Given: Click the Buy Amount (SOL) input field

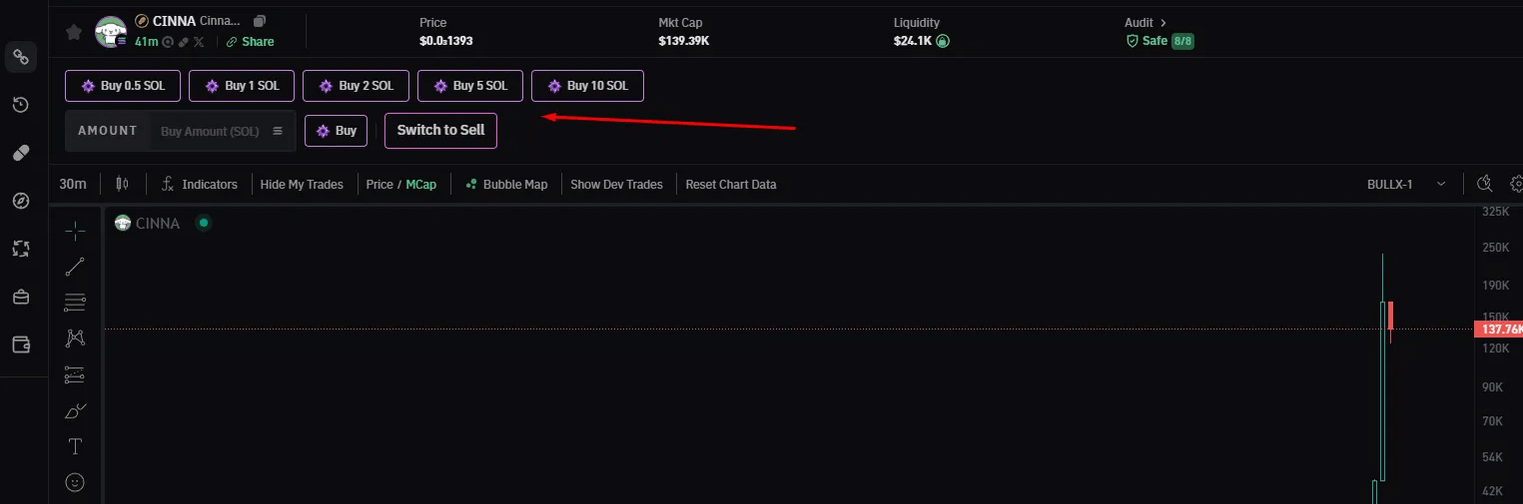Looking at the screenshot, I should (x=209, y=131).
